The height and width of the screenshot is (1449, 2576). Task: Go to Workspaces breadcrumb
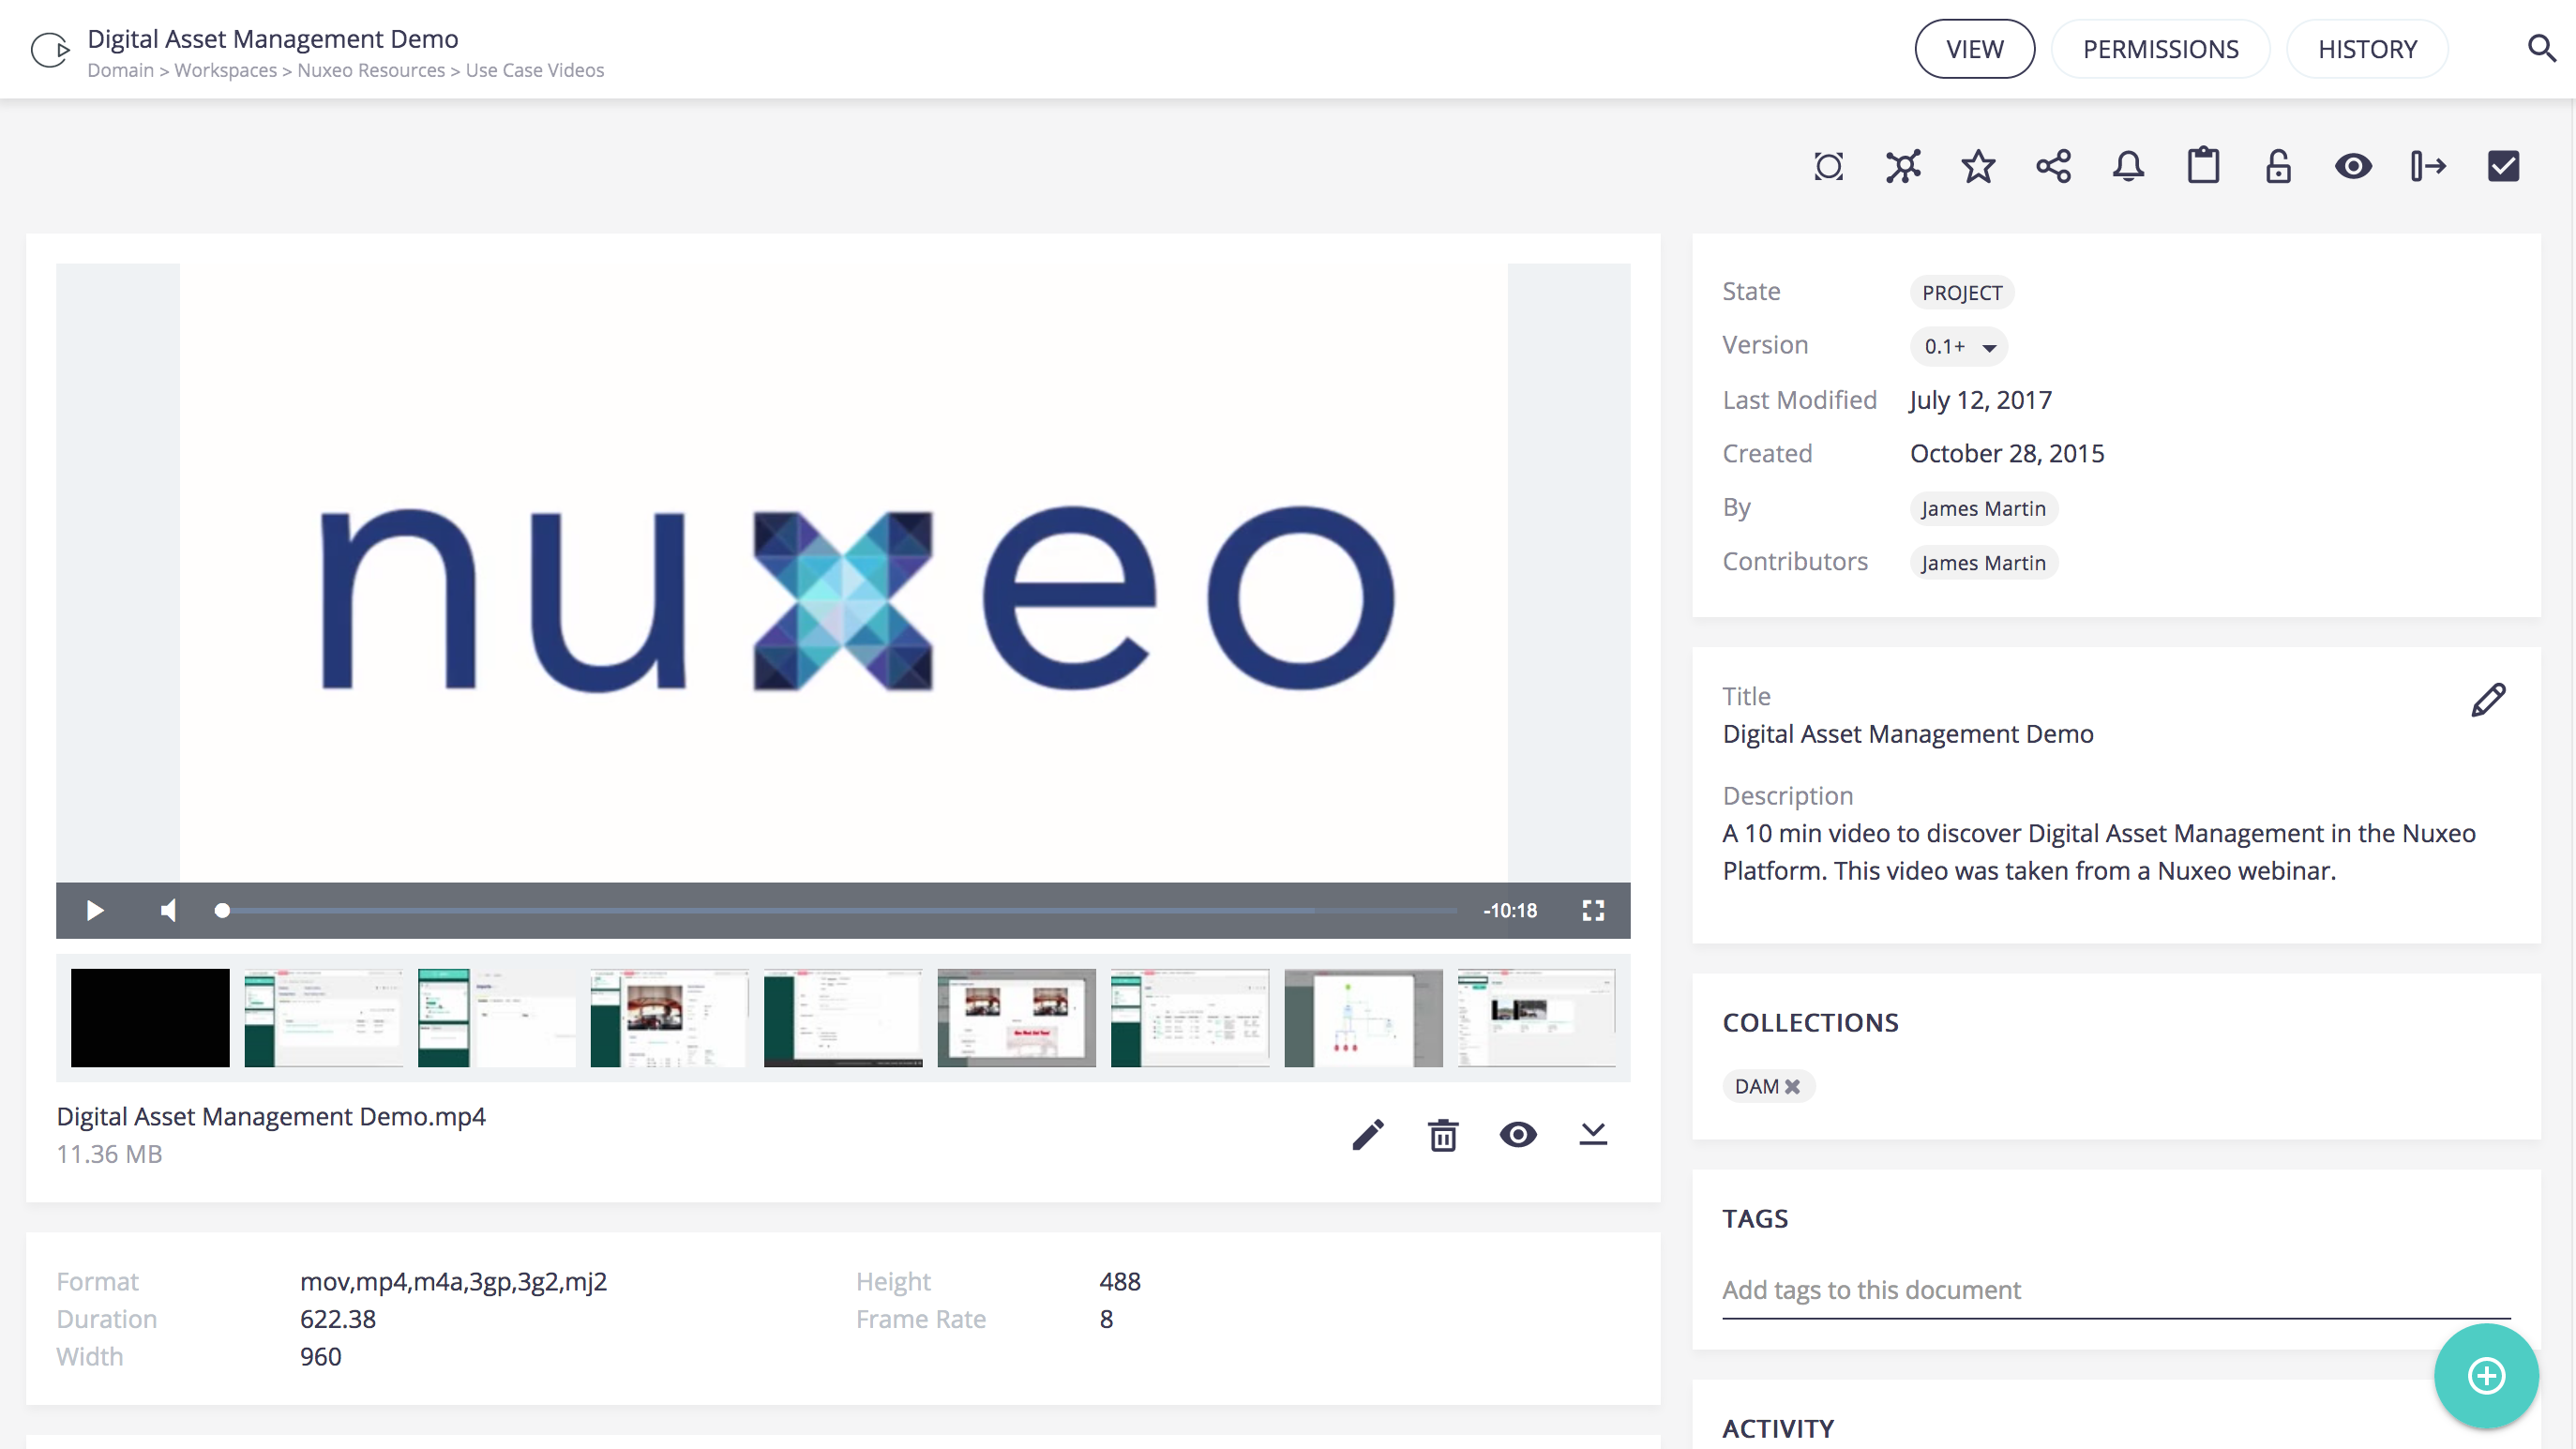pos(225,70)
